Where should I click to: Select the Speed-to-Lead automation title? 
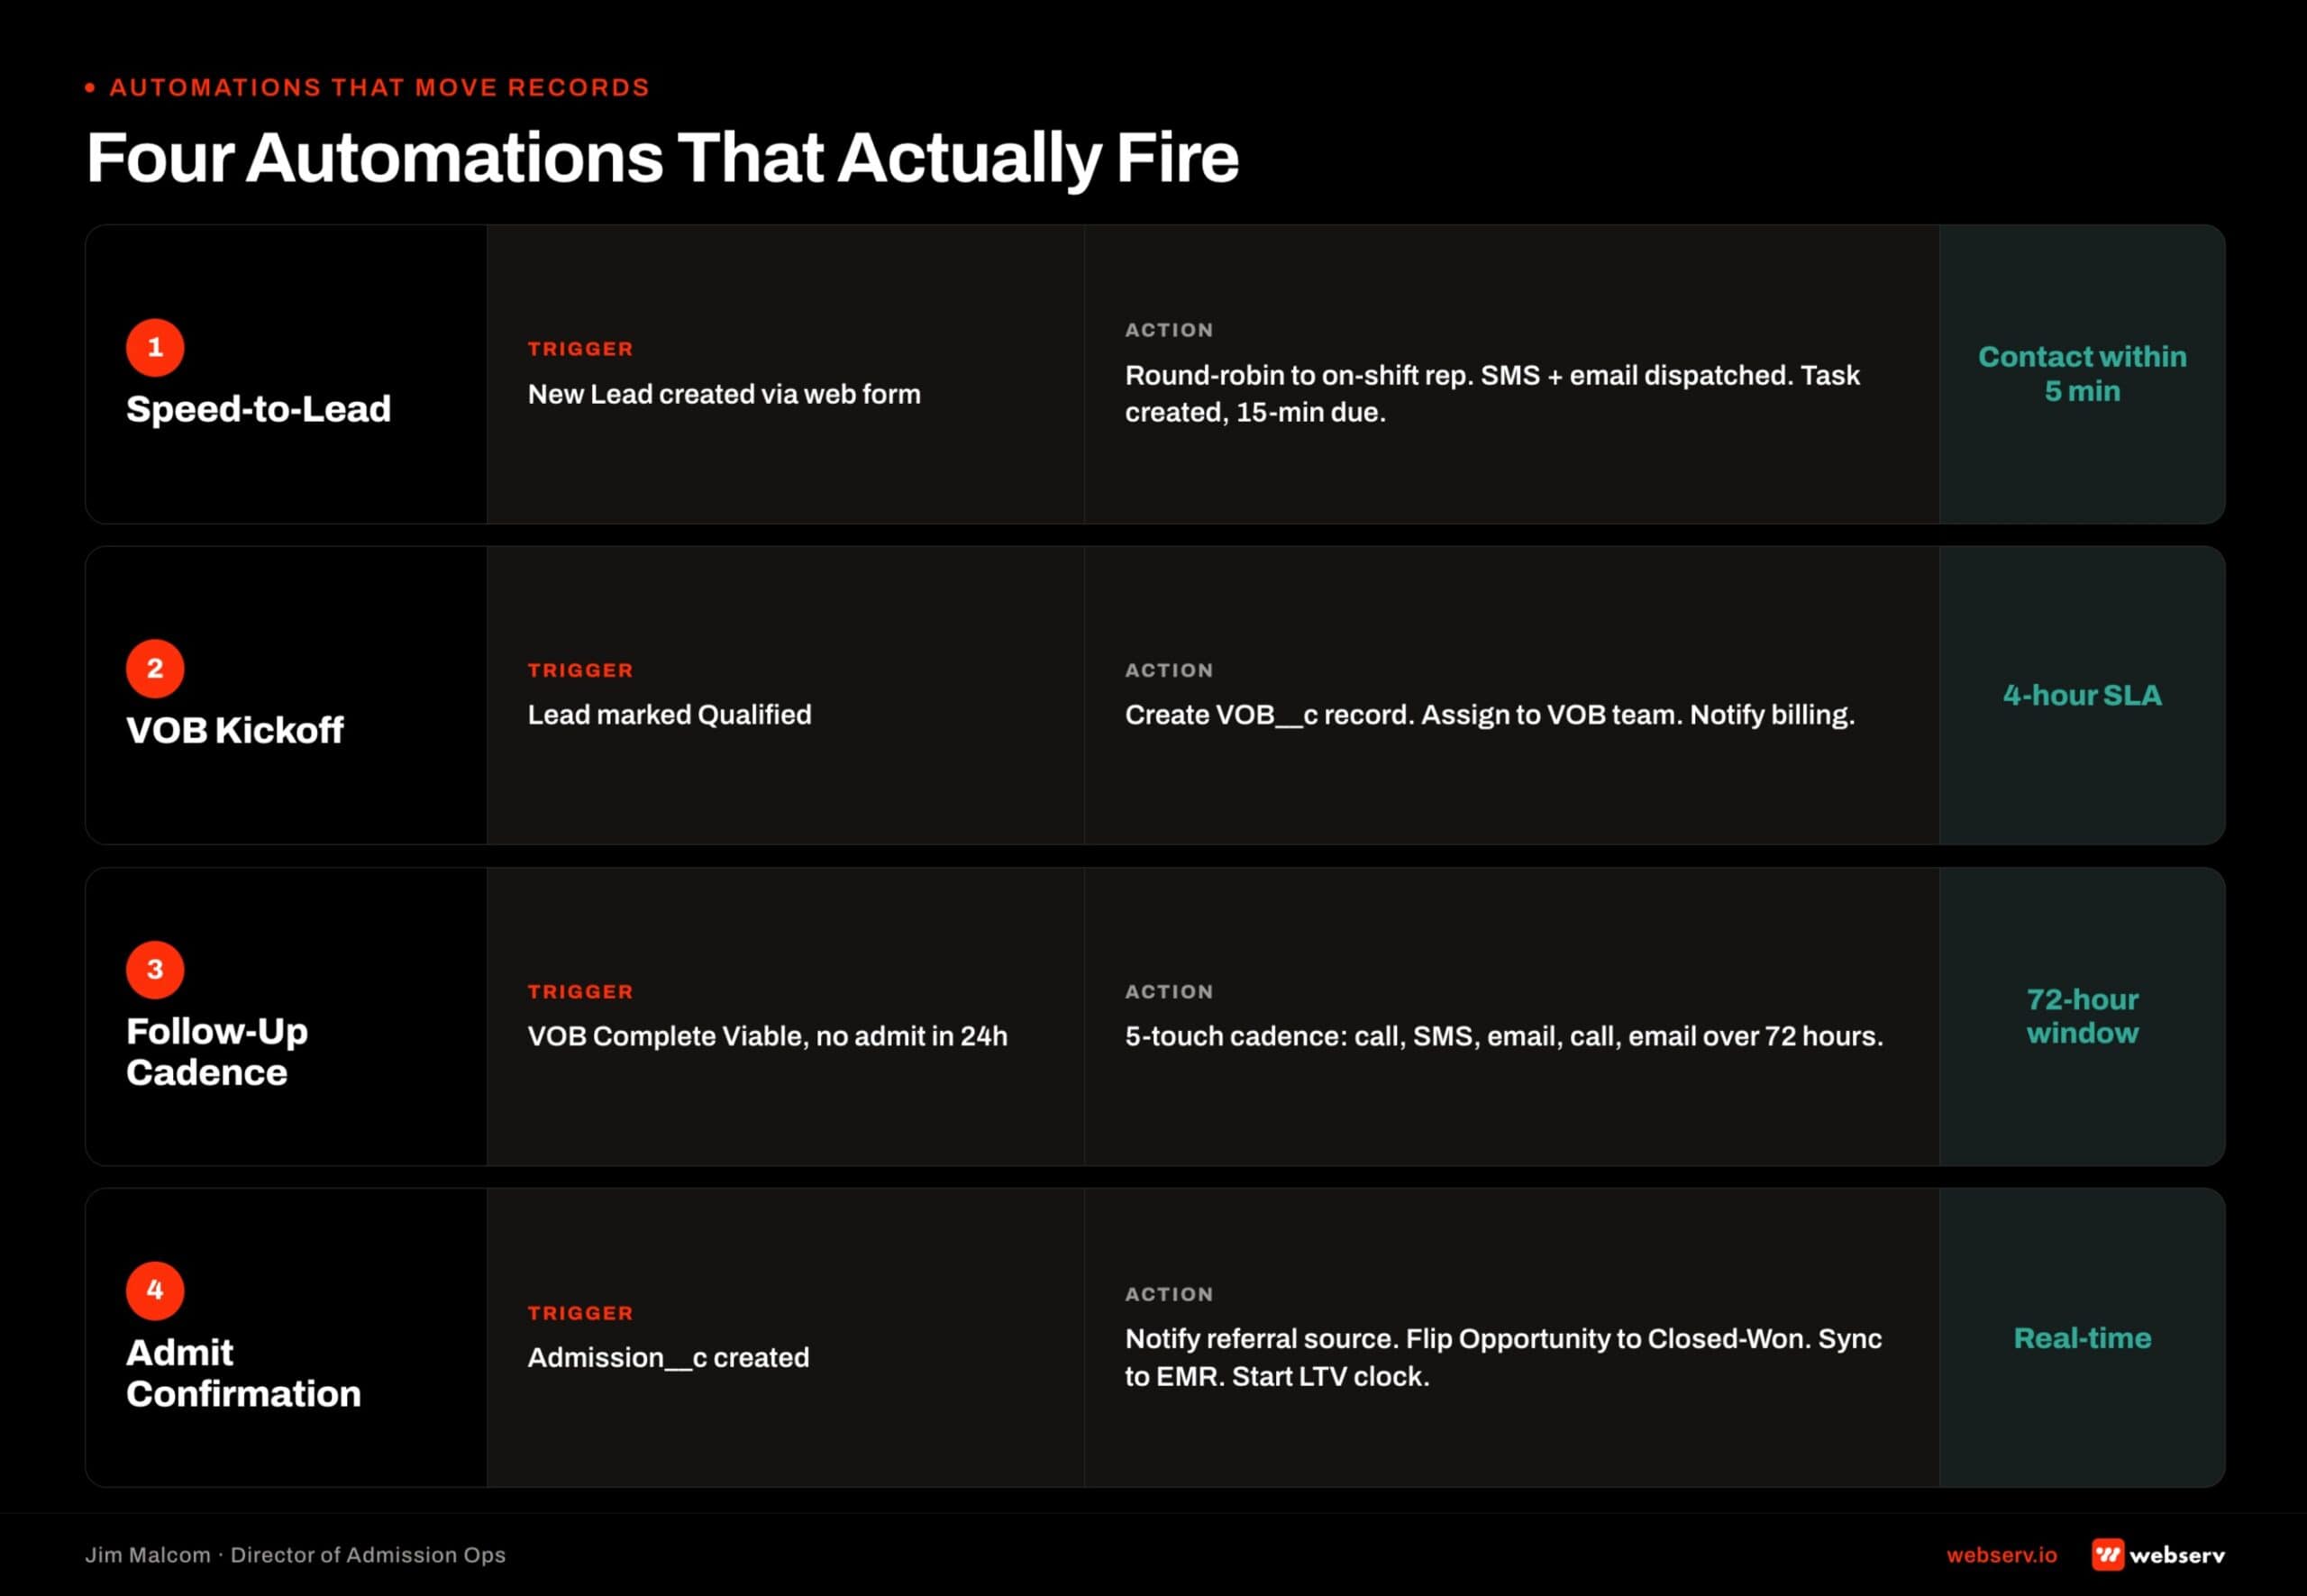(258, 409)
